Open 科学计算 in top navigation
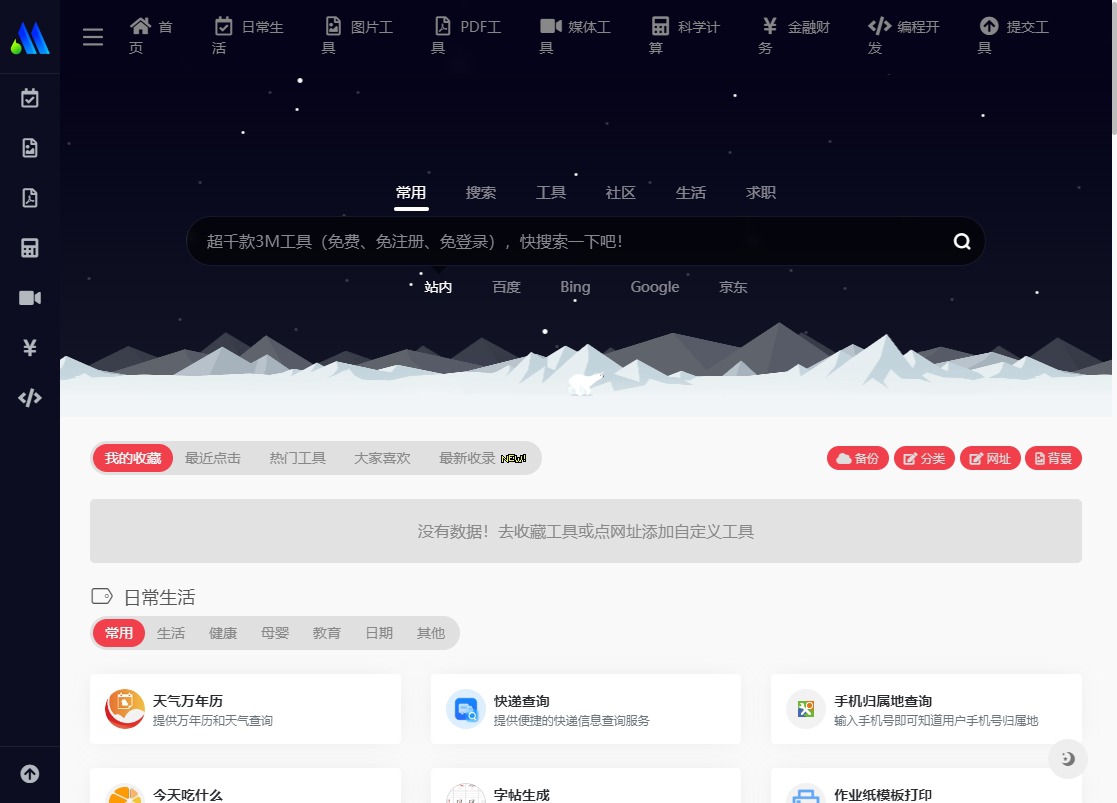Viewport: 1117px width, 803px height. (x=685, y=36)
